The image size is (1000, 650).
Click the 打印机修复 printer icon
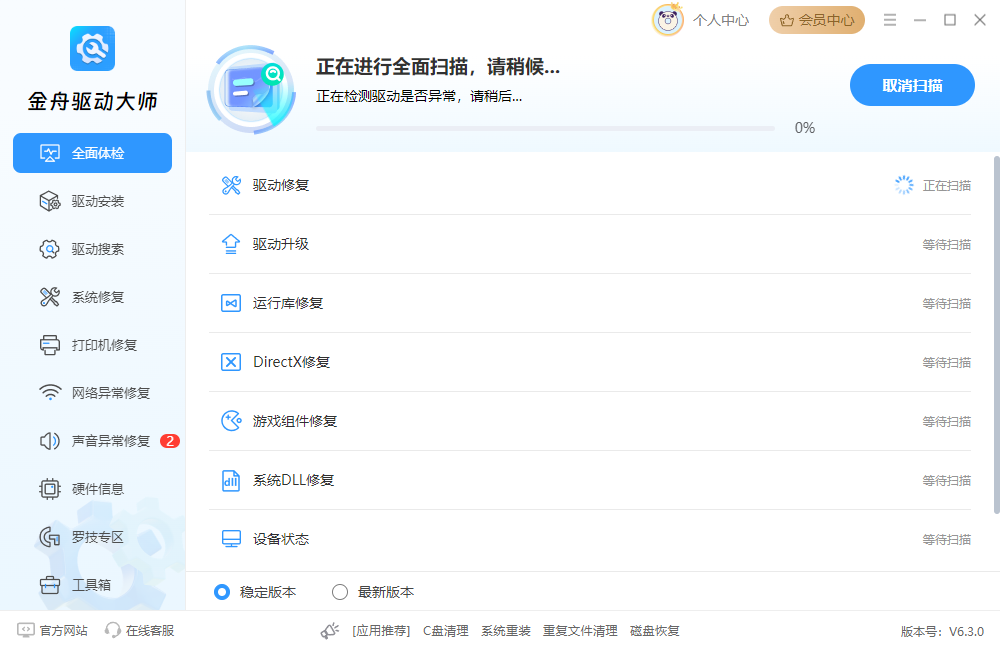[x=50, y=344]
